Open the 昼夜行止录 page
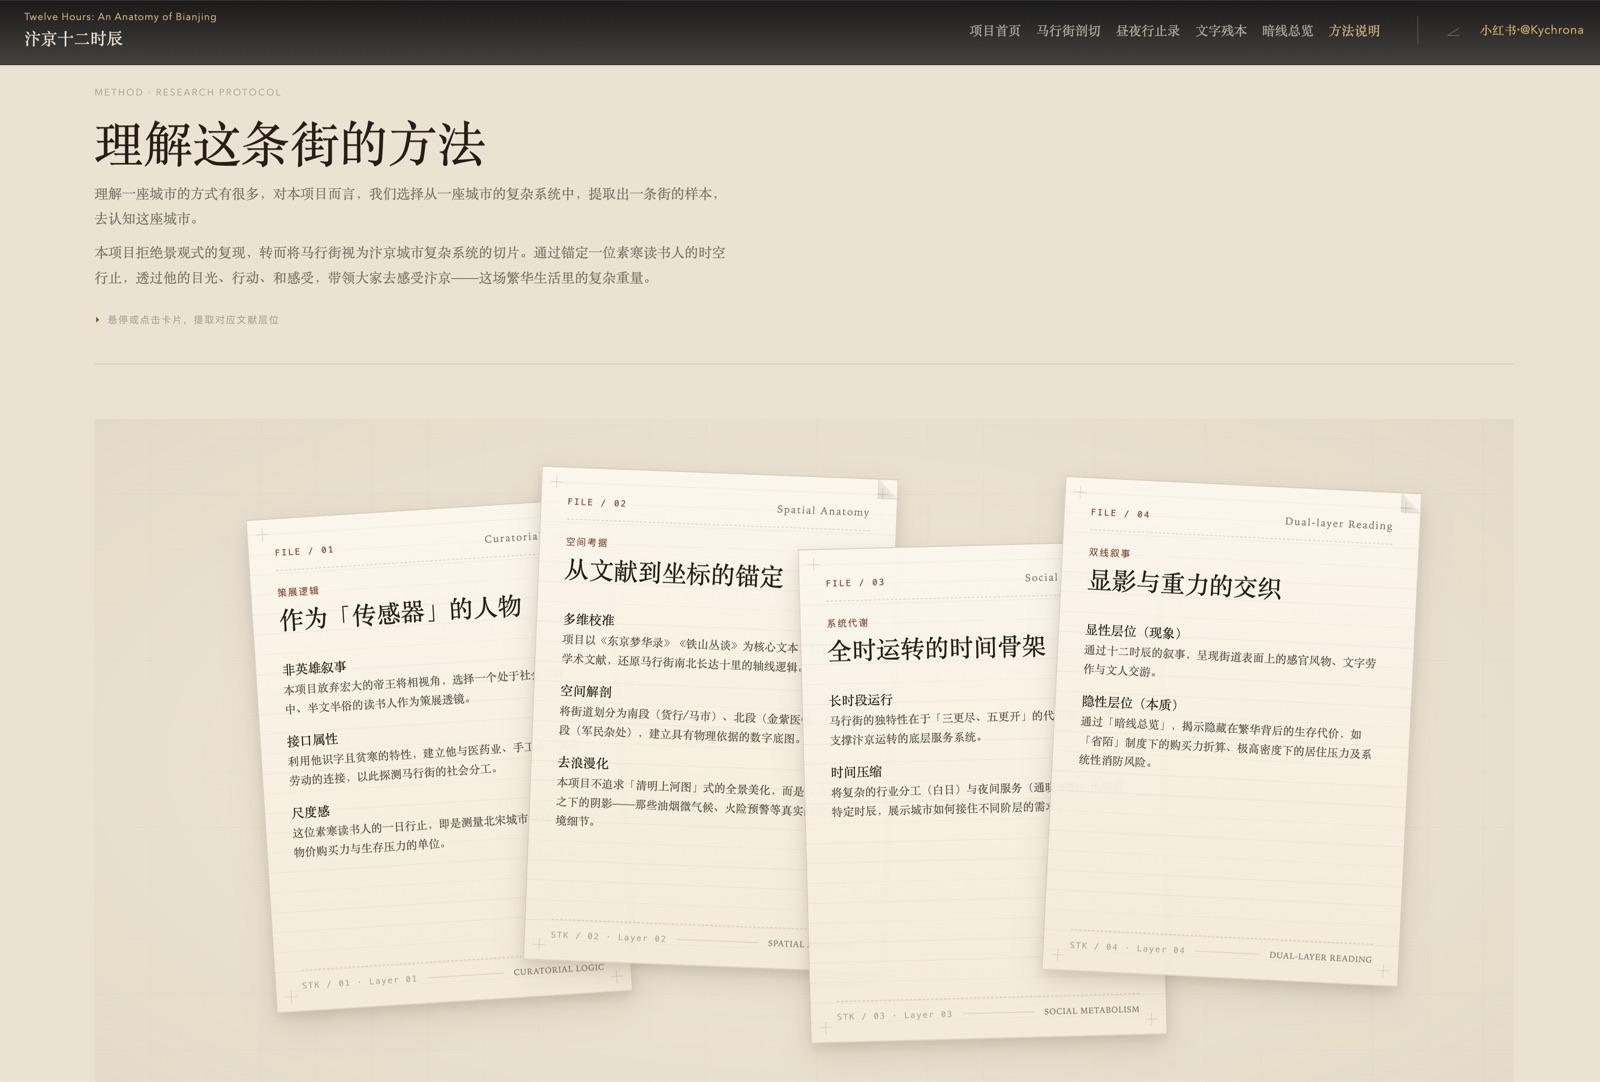Screen dimensions: 1600x1082 [1148, 31]
